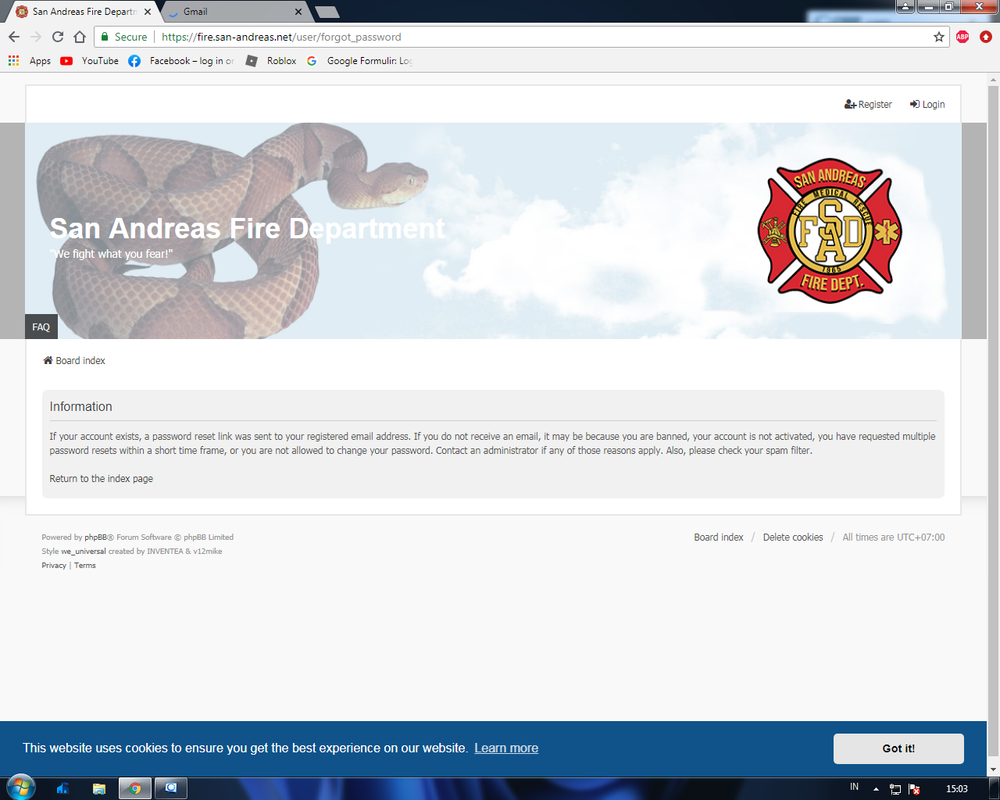
Task: Open the phpBB link in the footer
Action: (x=96, y=537)
